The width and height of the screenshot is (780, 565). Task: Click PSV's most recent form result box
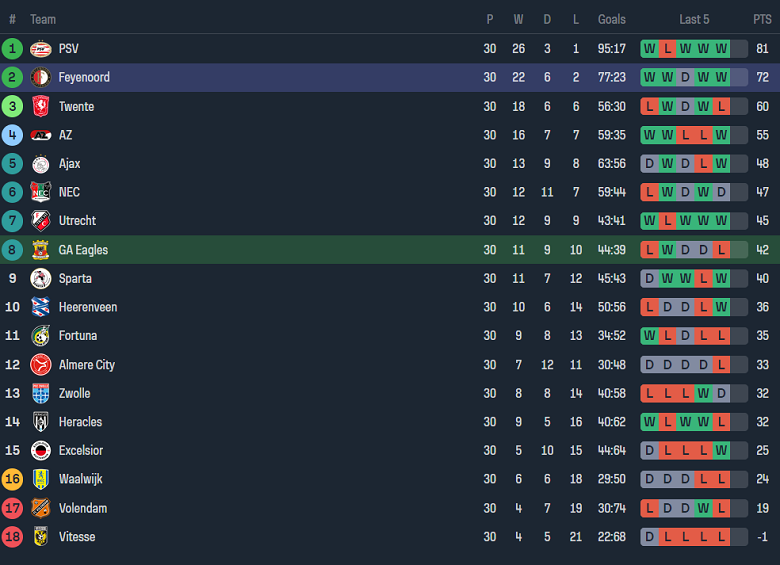721,49
